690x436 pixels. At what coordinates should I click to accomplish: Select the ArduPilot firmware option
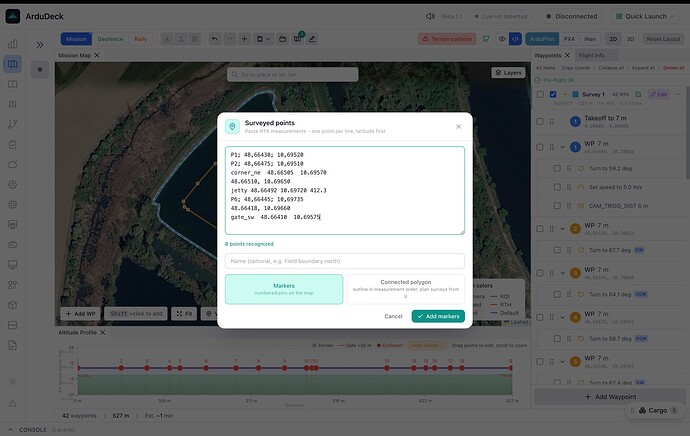coord(542,39)
